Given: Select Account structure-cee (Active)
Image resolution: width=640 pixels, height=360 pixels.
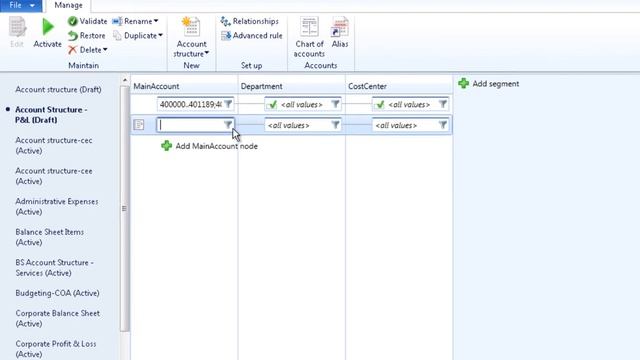Looking at the screenshot, I should (x=53, y=176).
